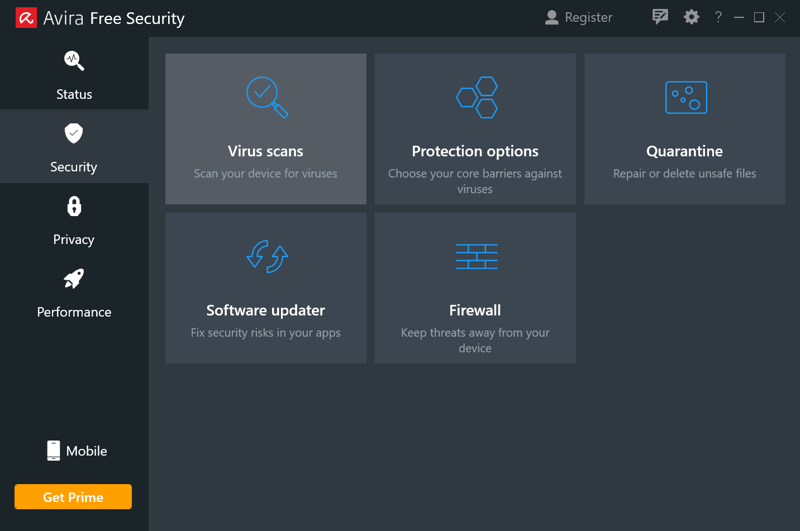Click 'Choose your core barriers against viruses' text
800x531 pixels.
point(475,181)
